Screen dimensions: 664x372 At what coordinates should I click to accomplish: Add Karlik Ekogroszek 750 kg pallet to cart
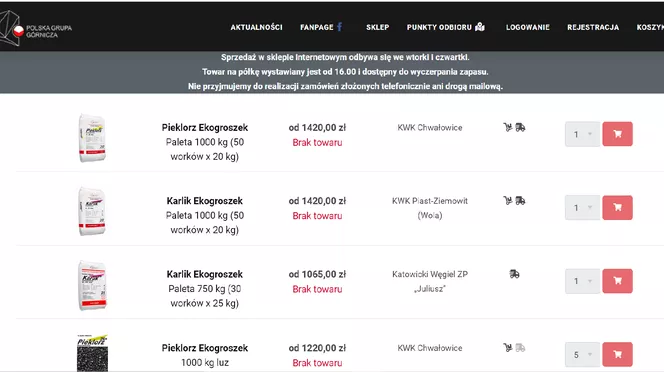(617, 281)
